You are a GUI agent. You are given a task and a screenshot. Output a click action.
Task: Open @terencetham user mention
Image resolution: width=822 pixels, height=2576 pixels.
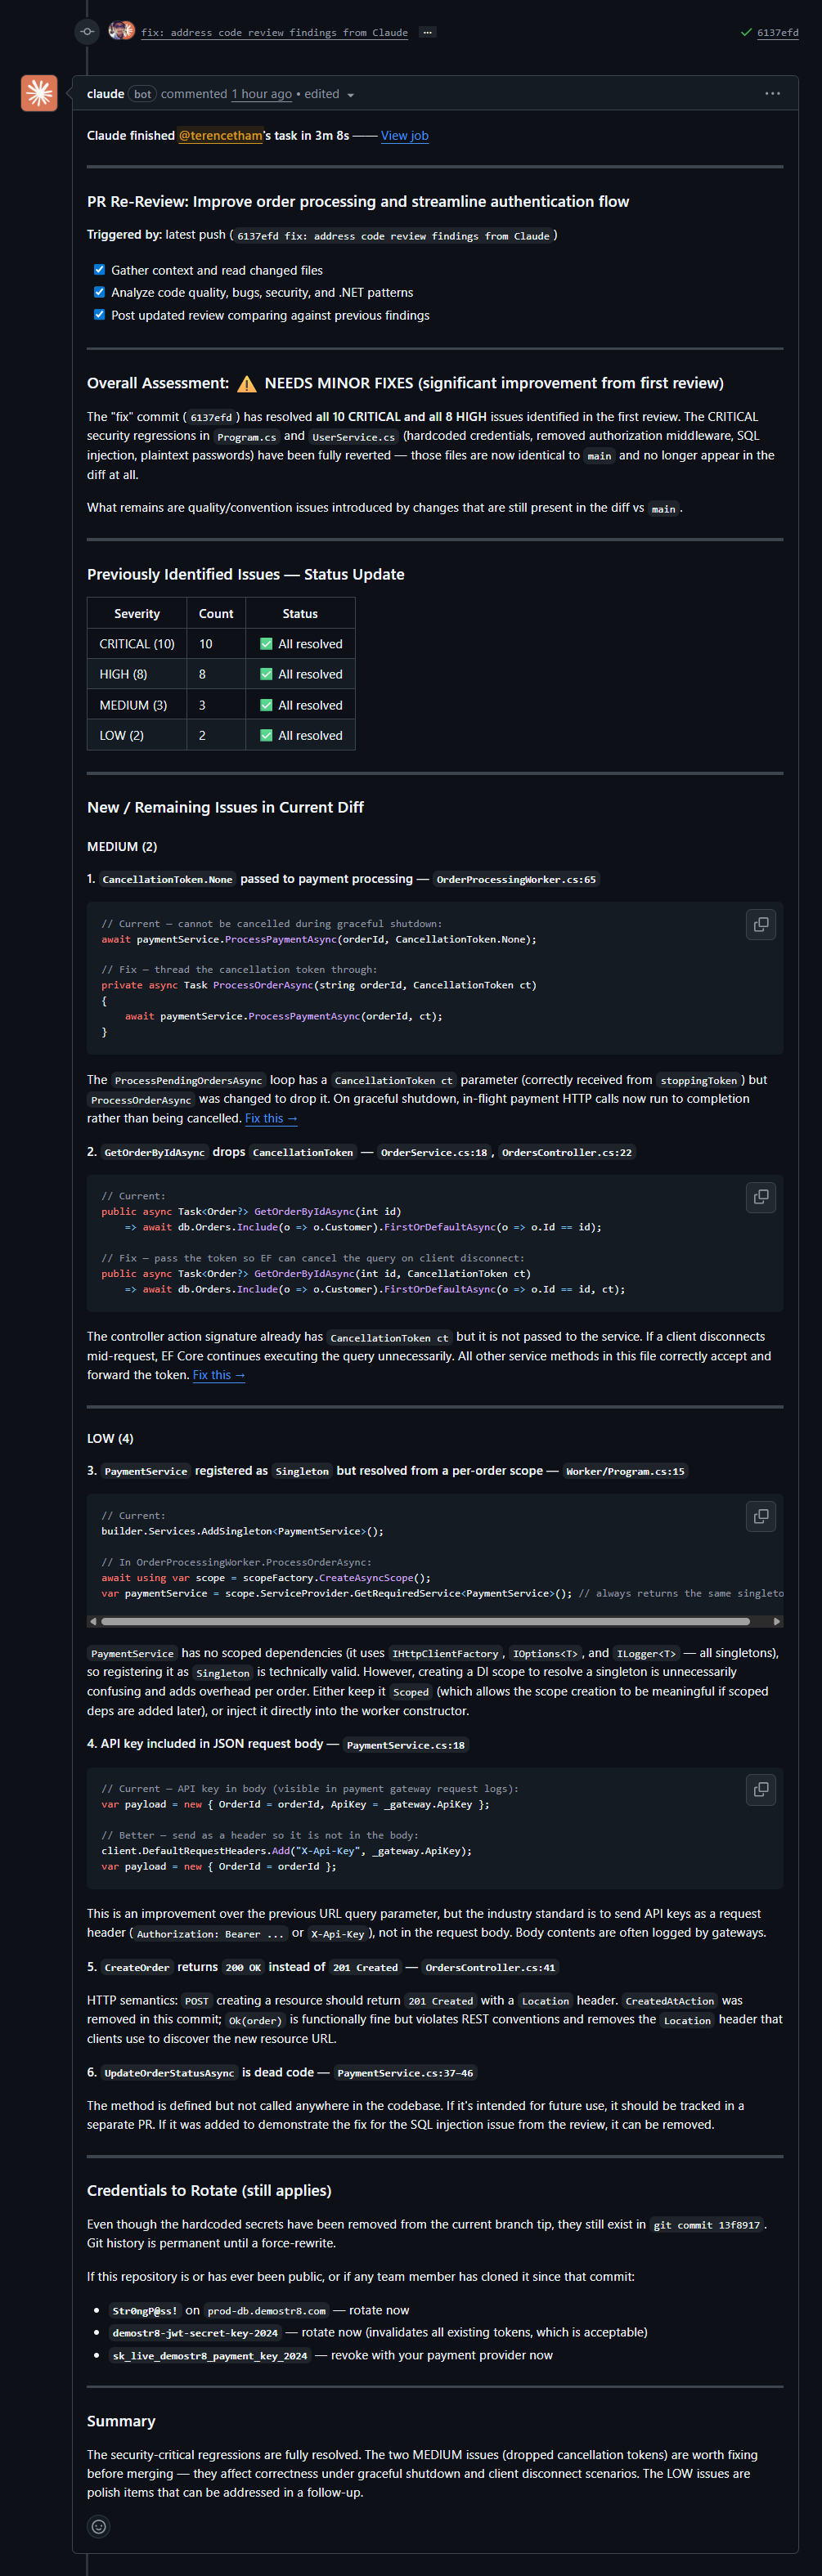220,136
